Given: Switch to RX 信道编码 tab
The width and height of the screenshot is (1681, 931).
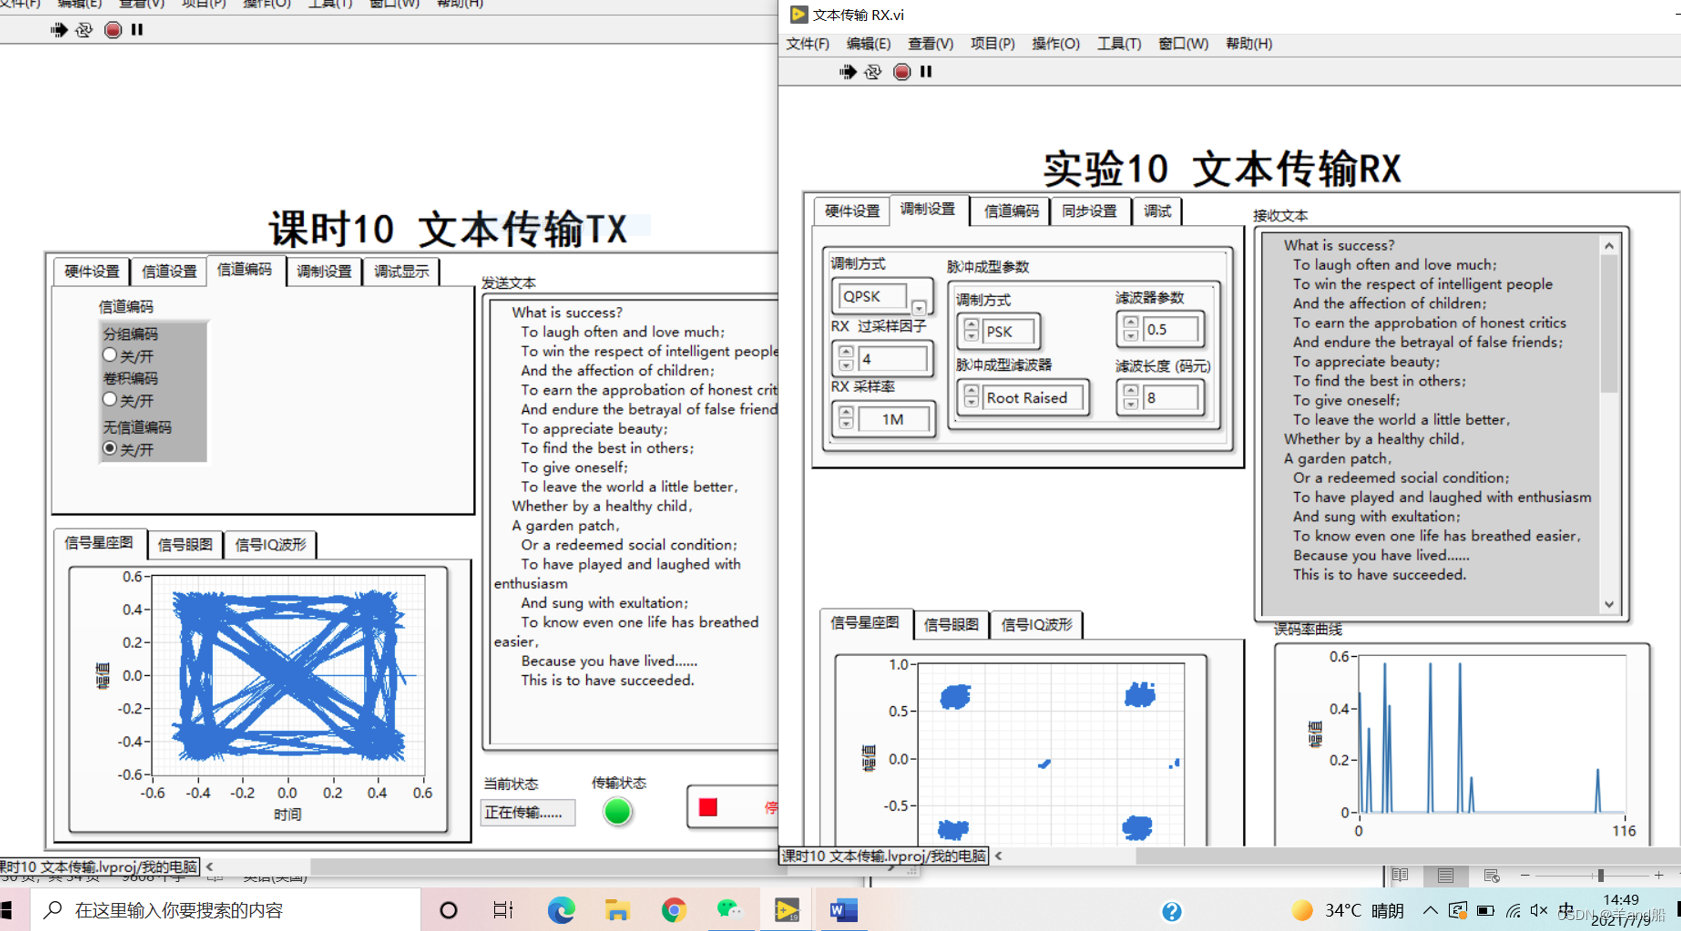Looking at the screenshot, I should 1011,211.
